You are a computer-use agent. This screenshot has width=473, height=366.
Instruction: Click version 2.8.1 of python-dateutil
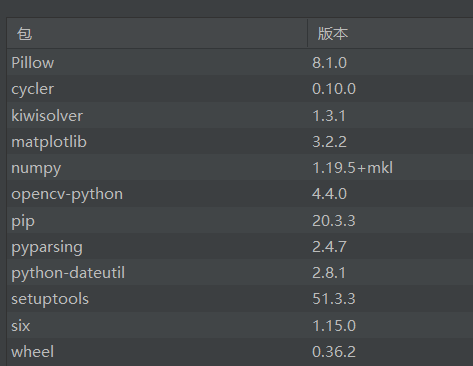tap(329, 273)
